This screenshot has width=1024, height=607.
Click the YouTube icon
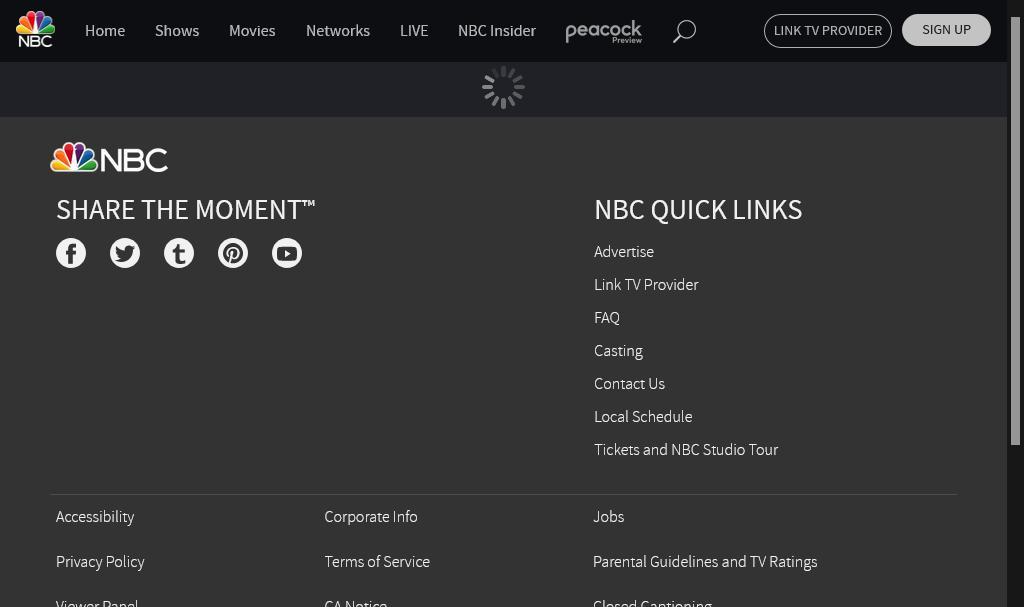point(287,253)
